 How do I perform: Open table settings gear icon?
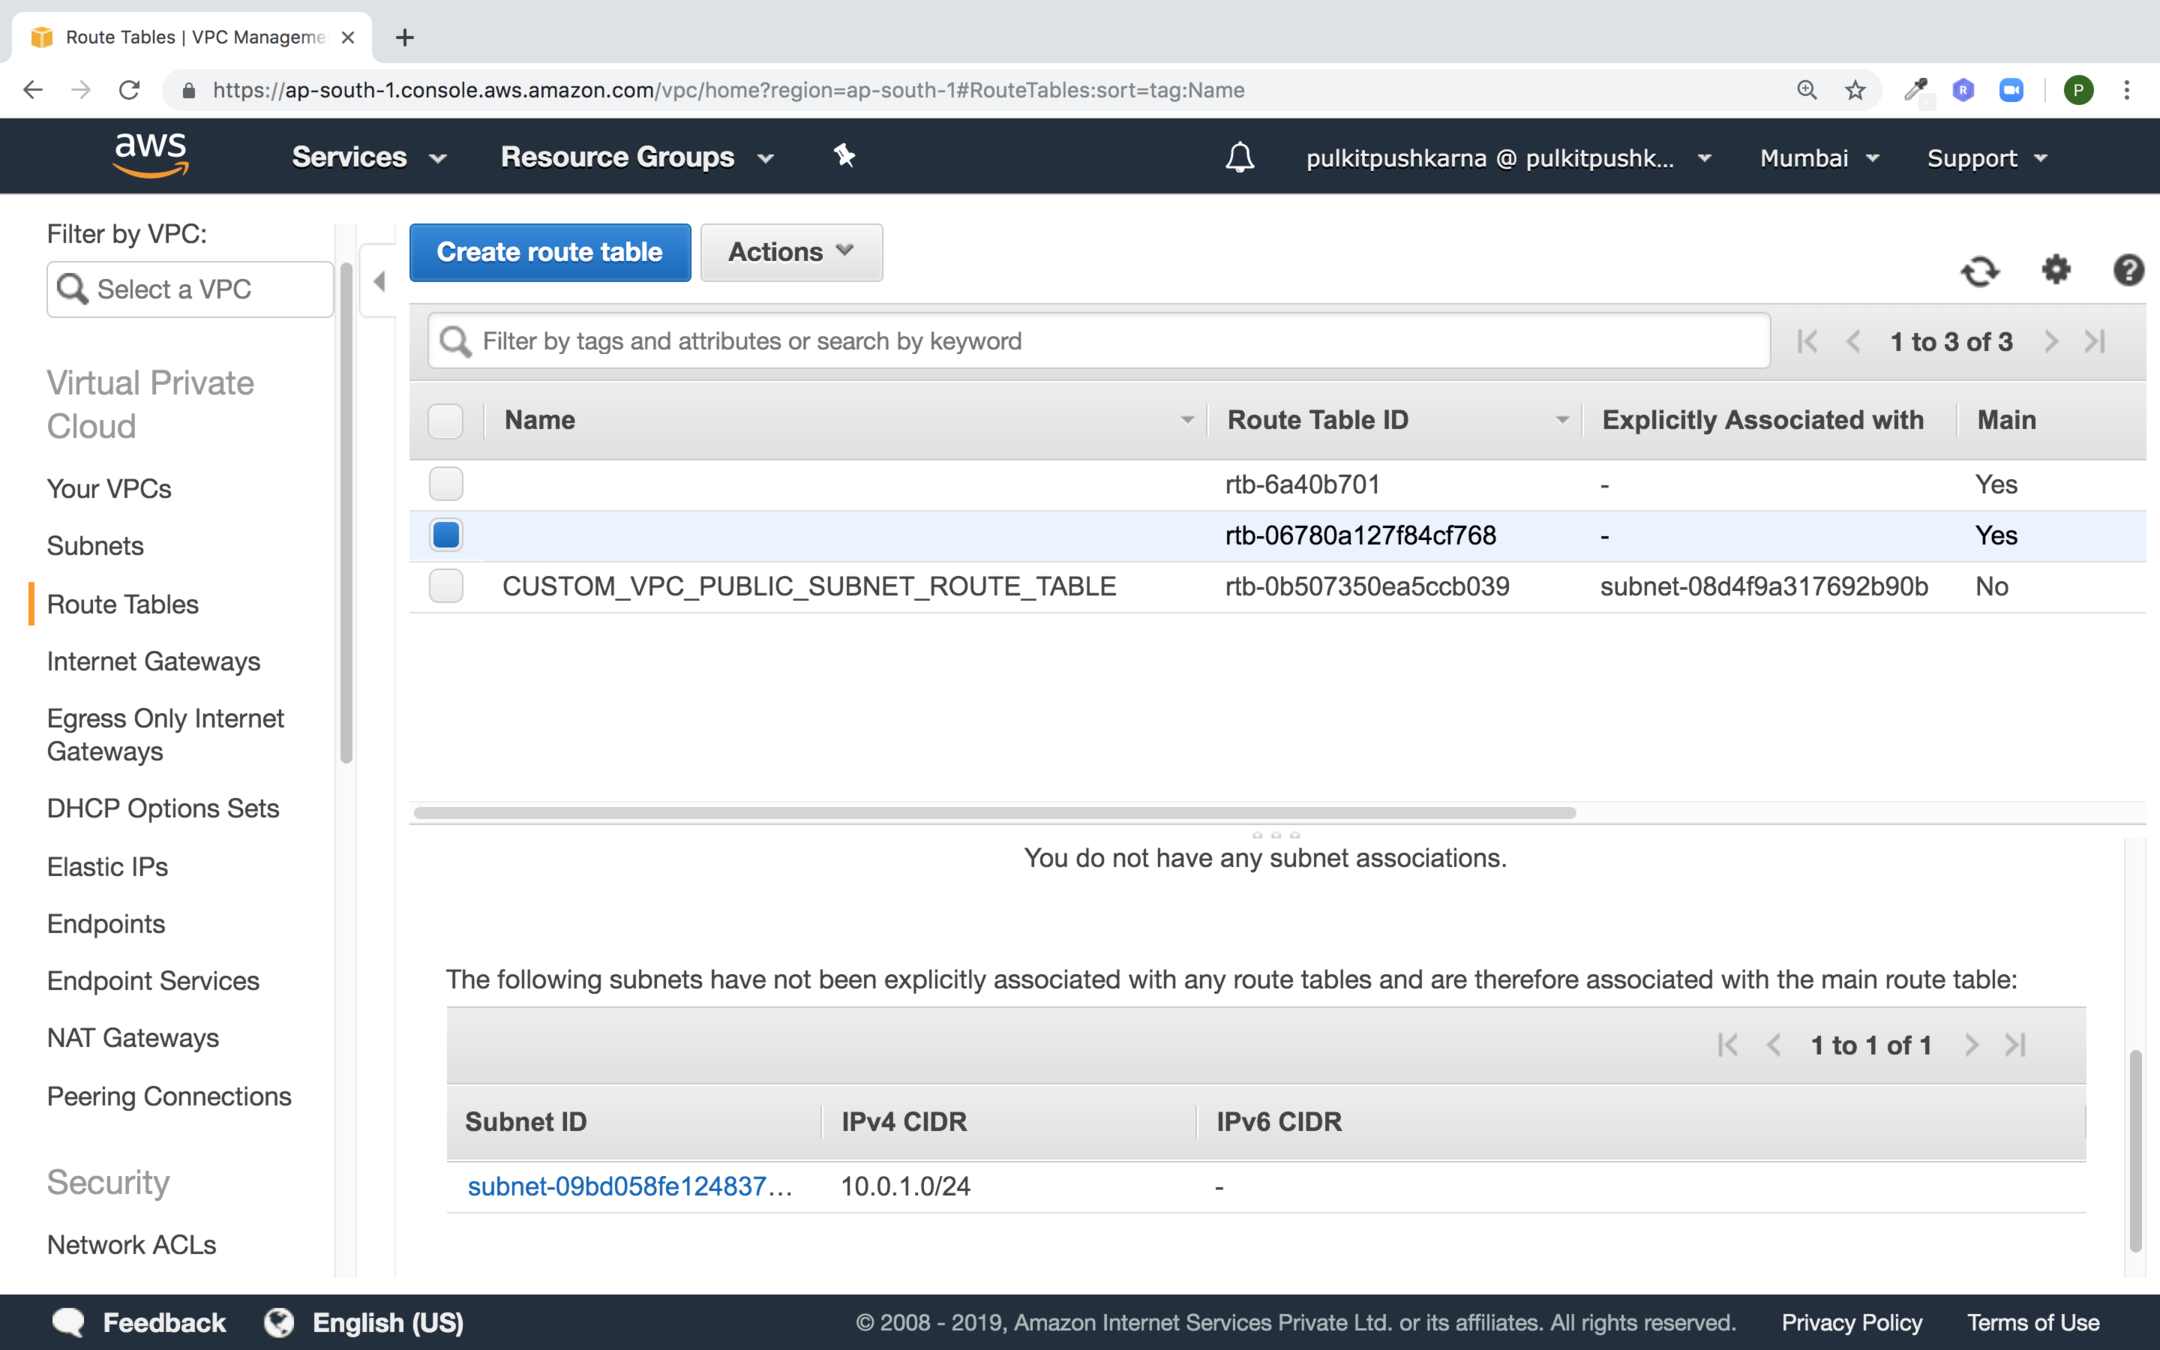(2055, 269)
